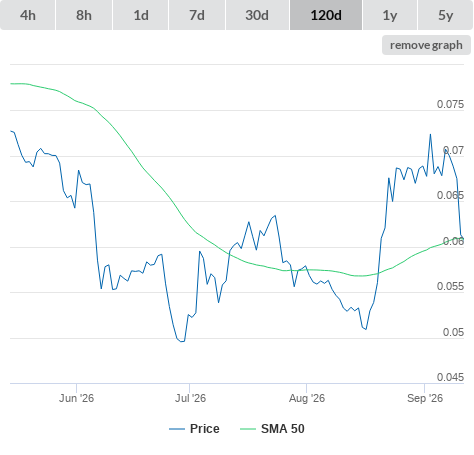Click the remove graph button
The width and height of the screenshot is (474, 455).
[426, 45]
